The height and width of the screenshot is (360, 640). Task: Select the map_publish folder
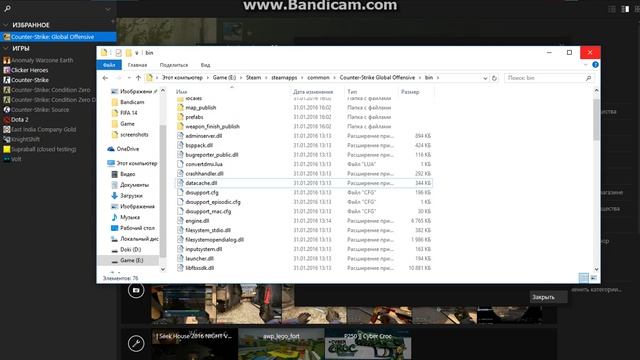[x=200, y=108]
